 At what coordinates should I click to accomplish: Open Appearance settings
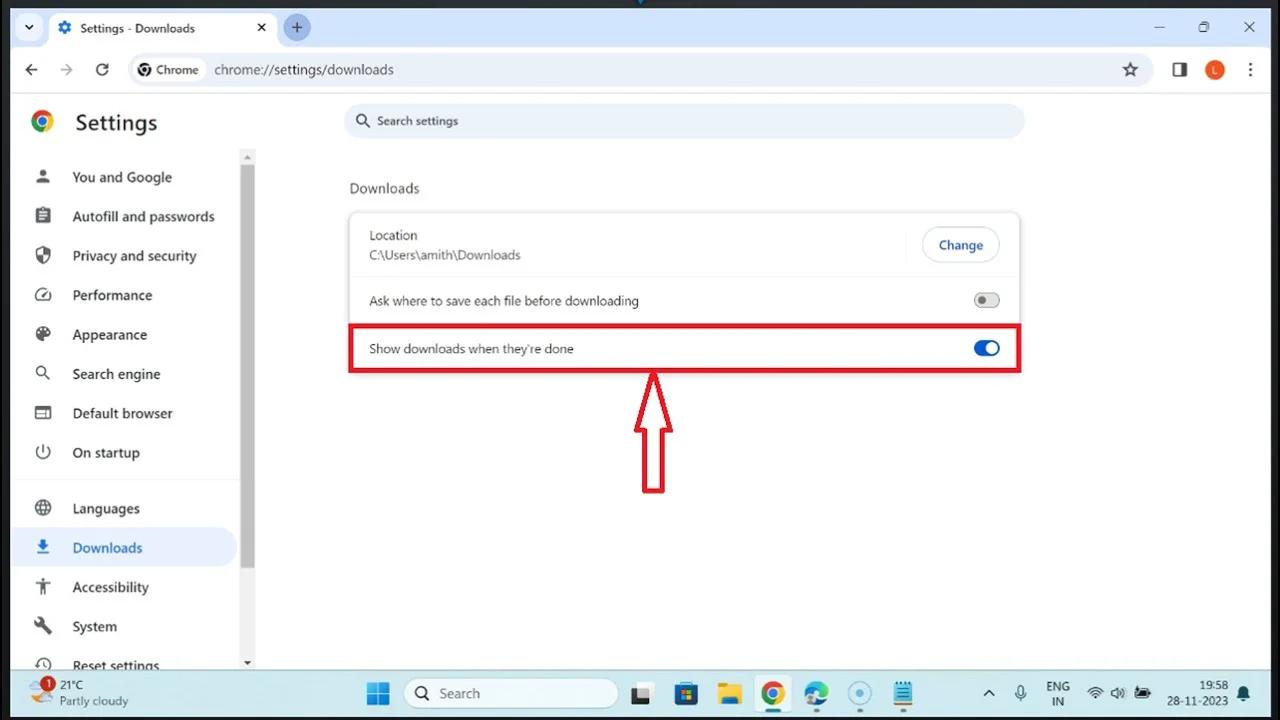[x=109, y=335]
